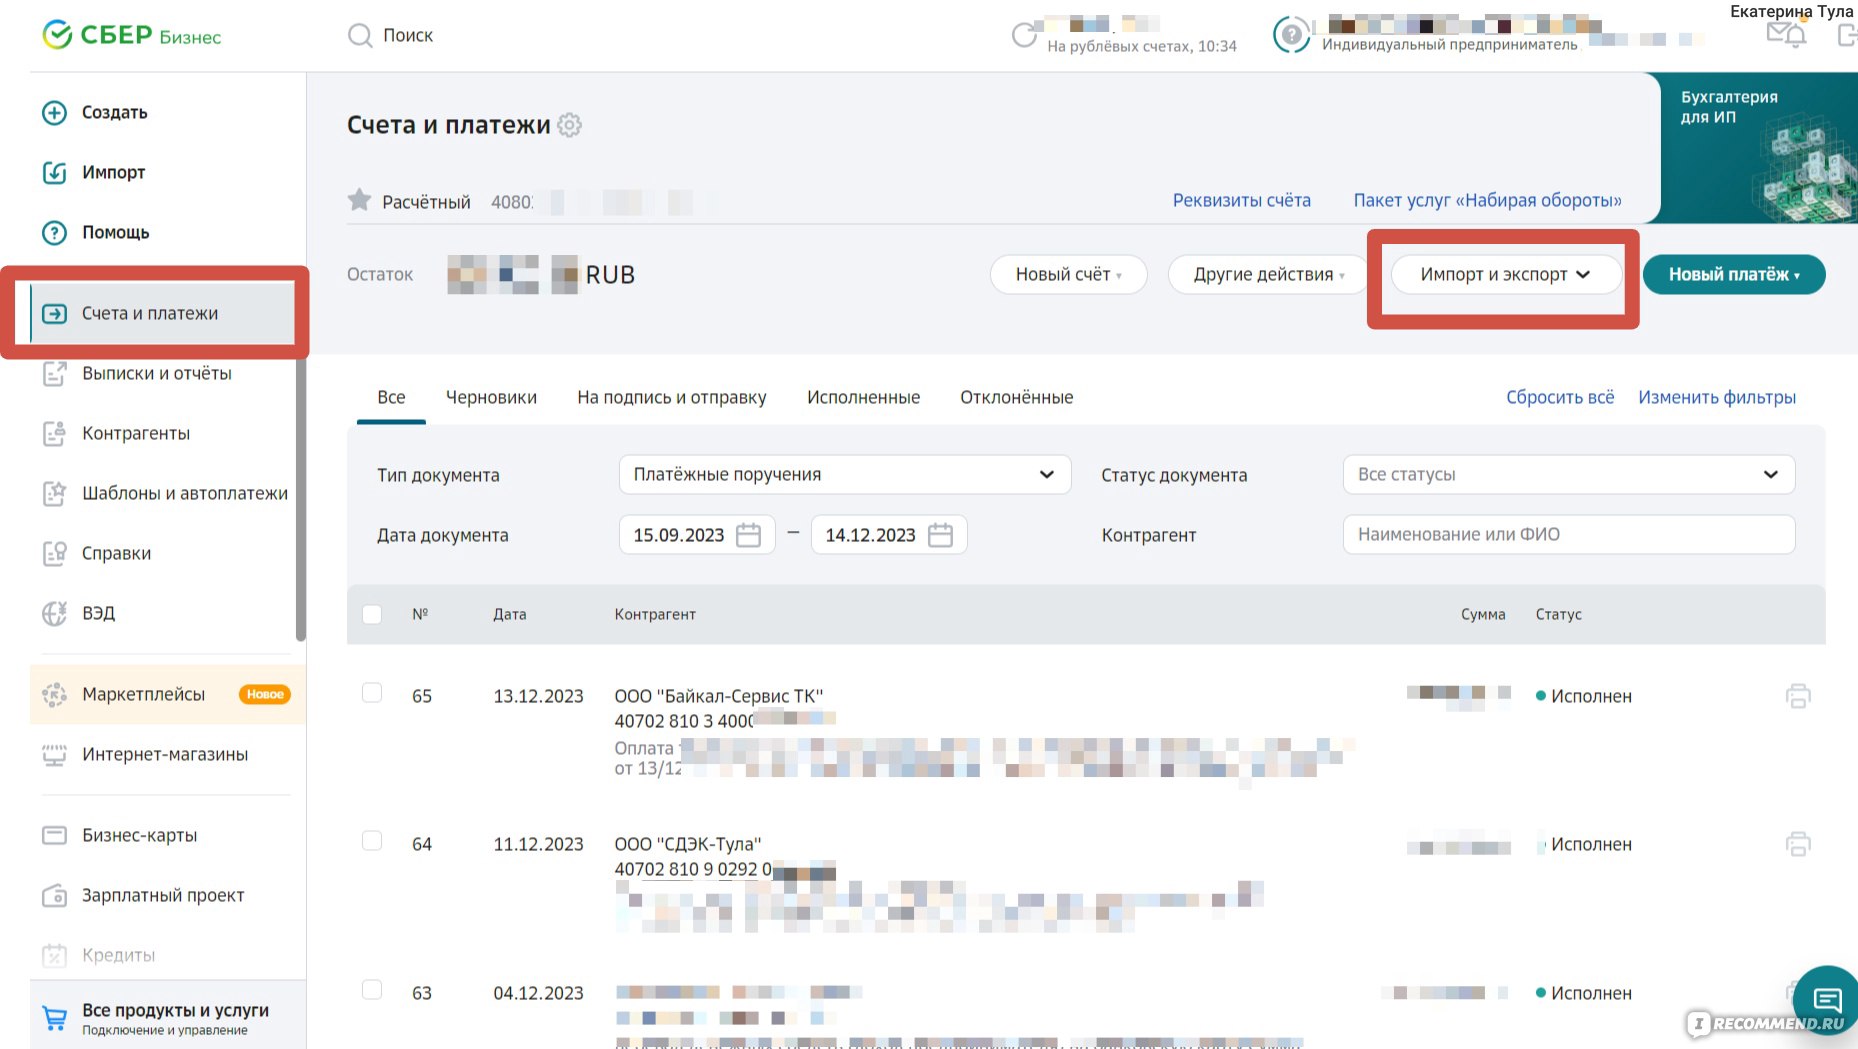Click Изменить фильтры link

(1717, 397)
